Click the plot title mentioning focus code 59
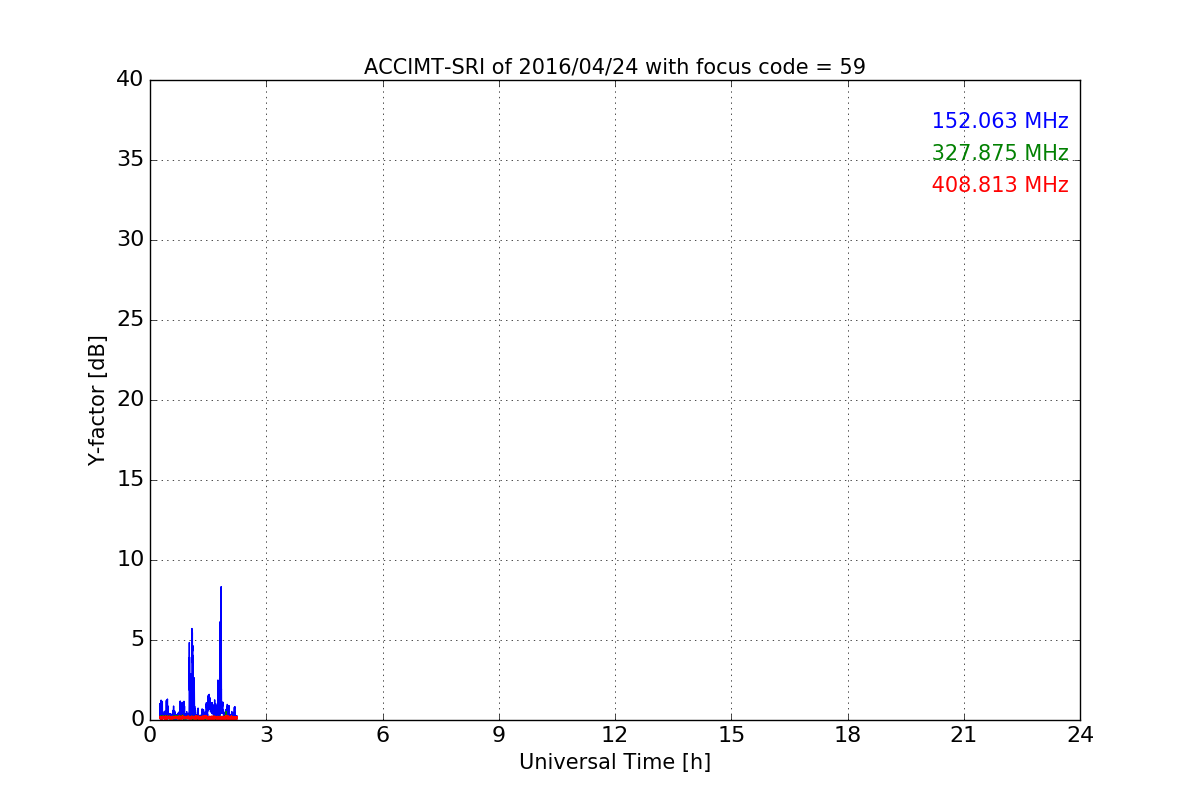 [615, 67]
